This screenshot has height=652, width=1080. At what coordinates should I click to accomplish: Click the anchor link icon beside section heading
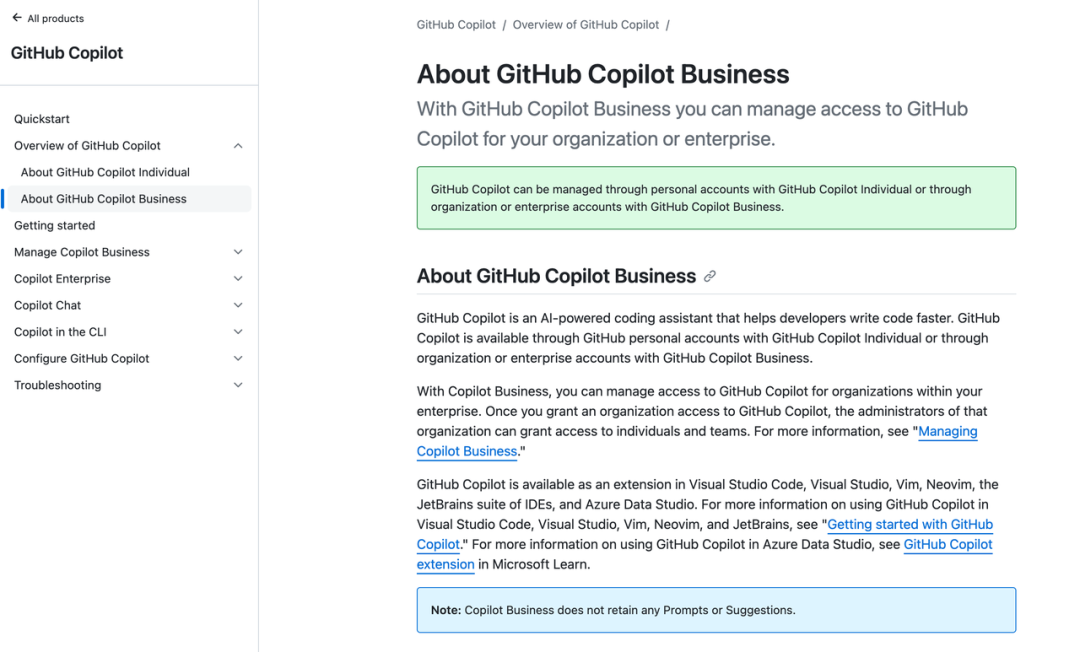pos(710,276)
